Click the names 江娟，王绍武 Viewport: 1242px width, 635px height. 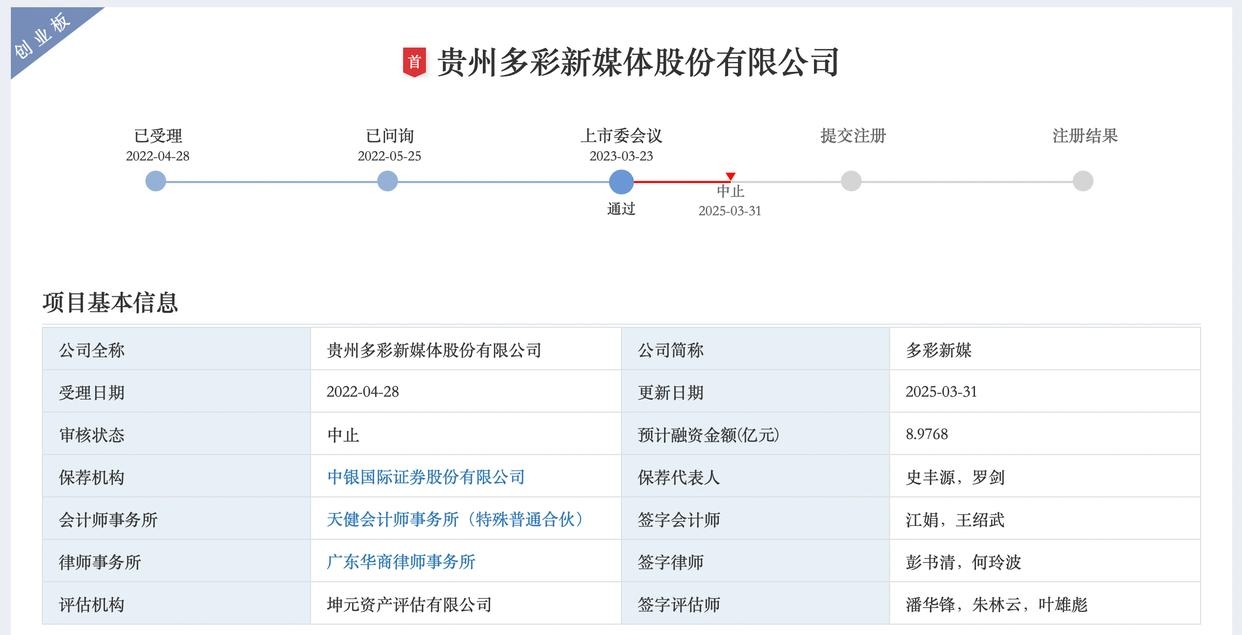[955, 520]
